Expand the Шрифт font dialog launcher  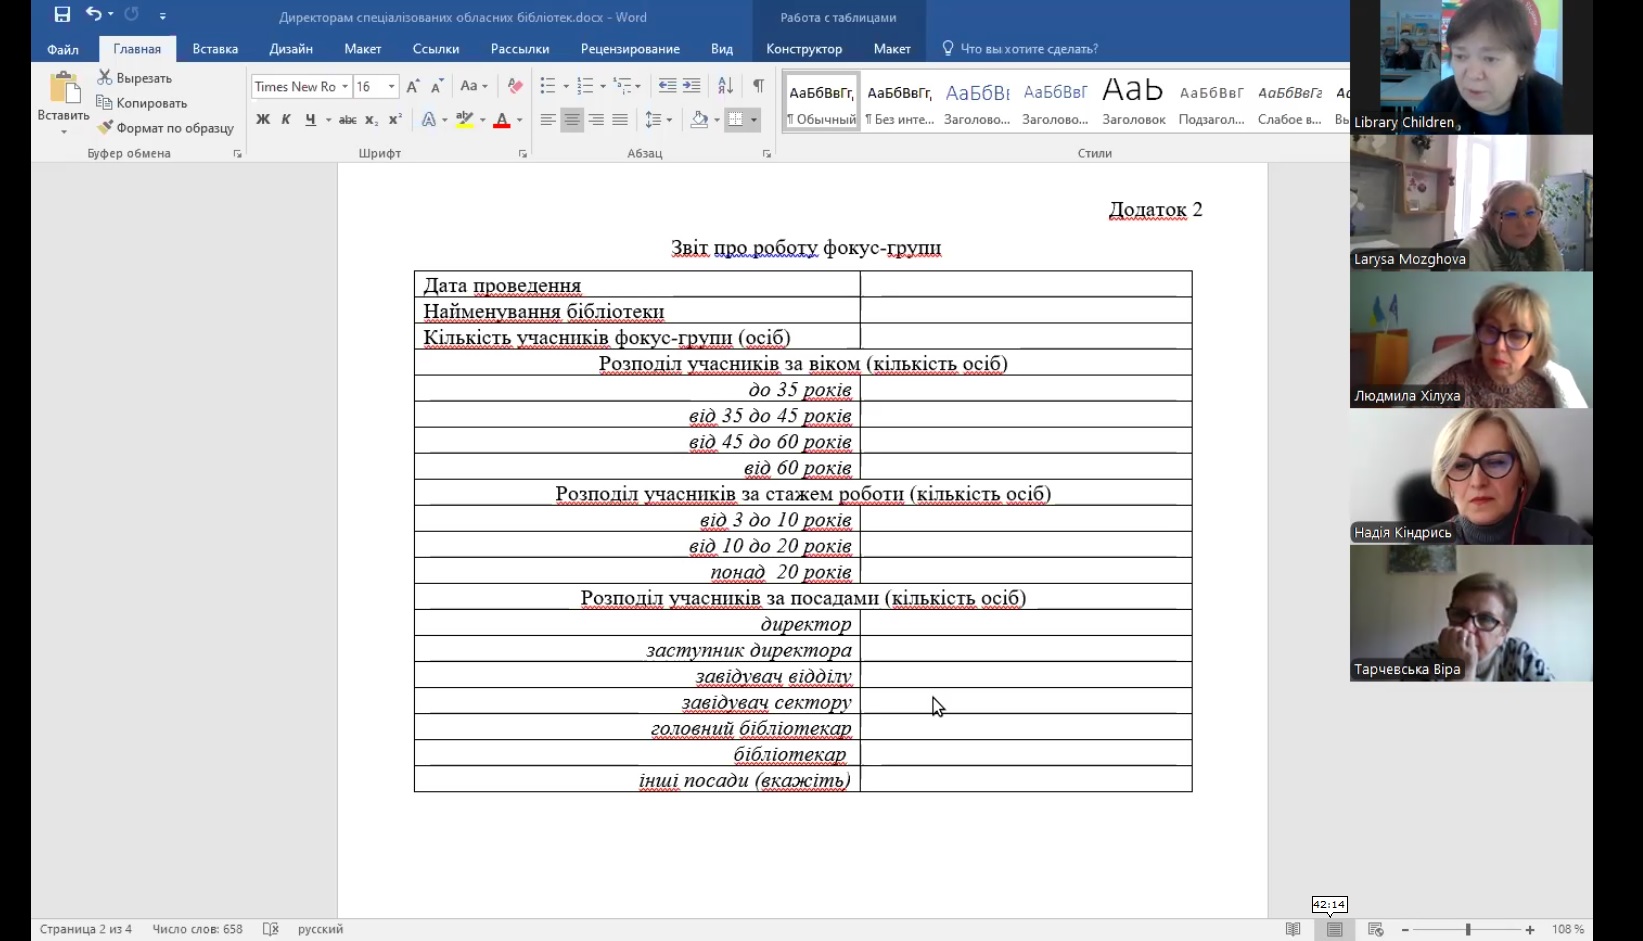click(x=523, y=154)
